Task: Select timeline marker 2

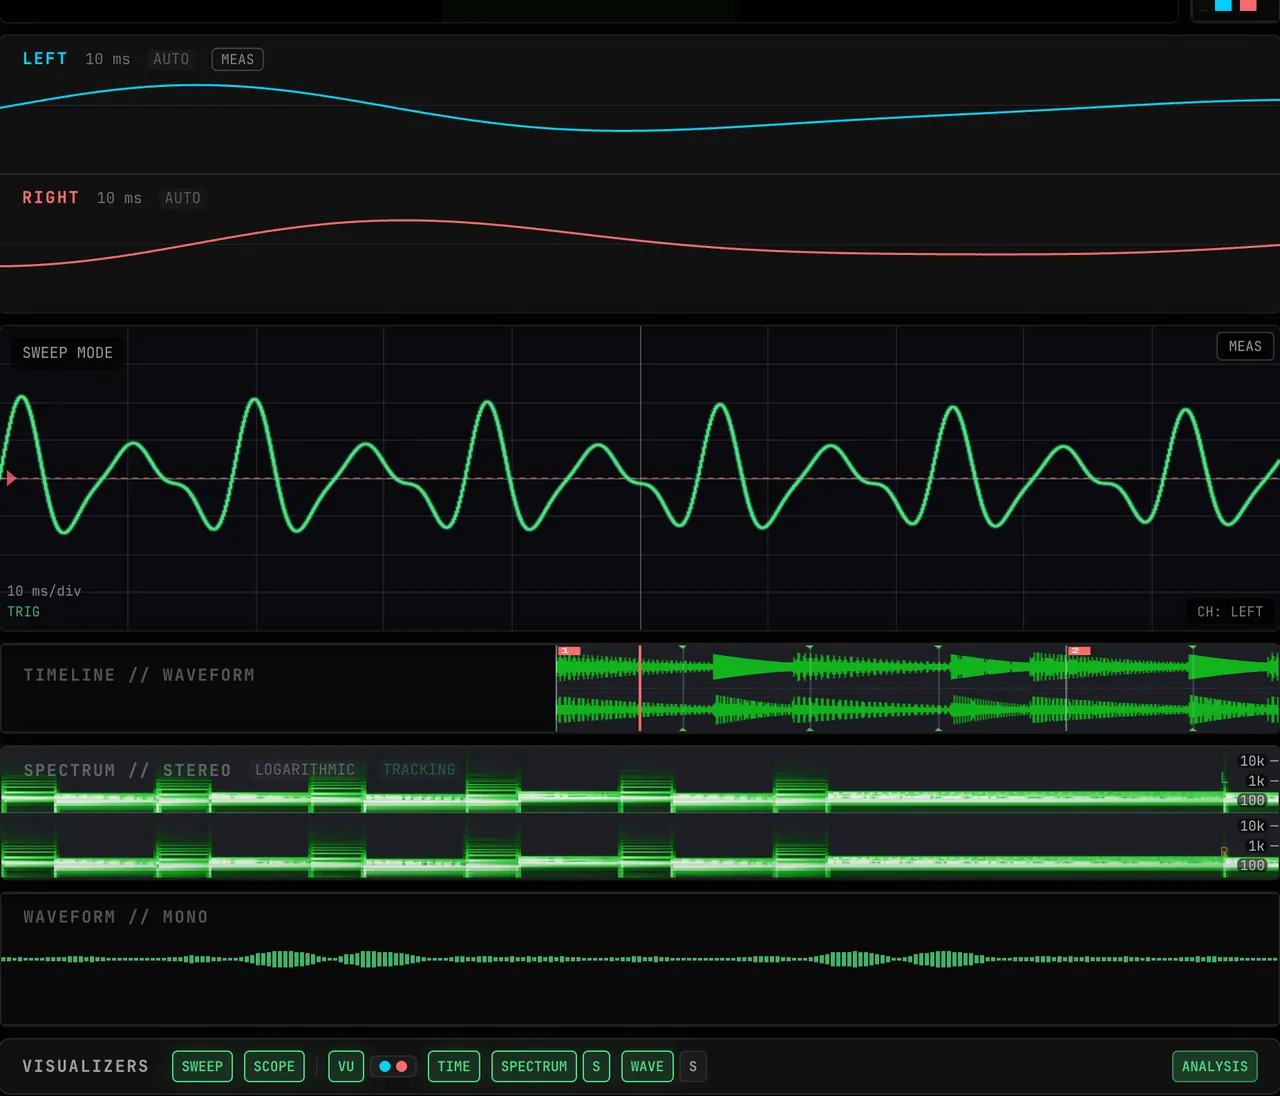Action: pos(1078,650)
